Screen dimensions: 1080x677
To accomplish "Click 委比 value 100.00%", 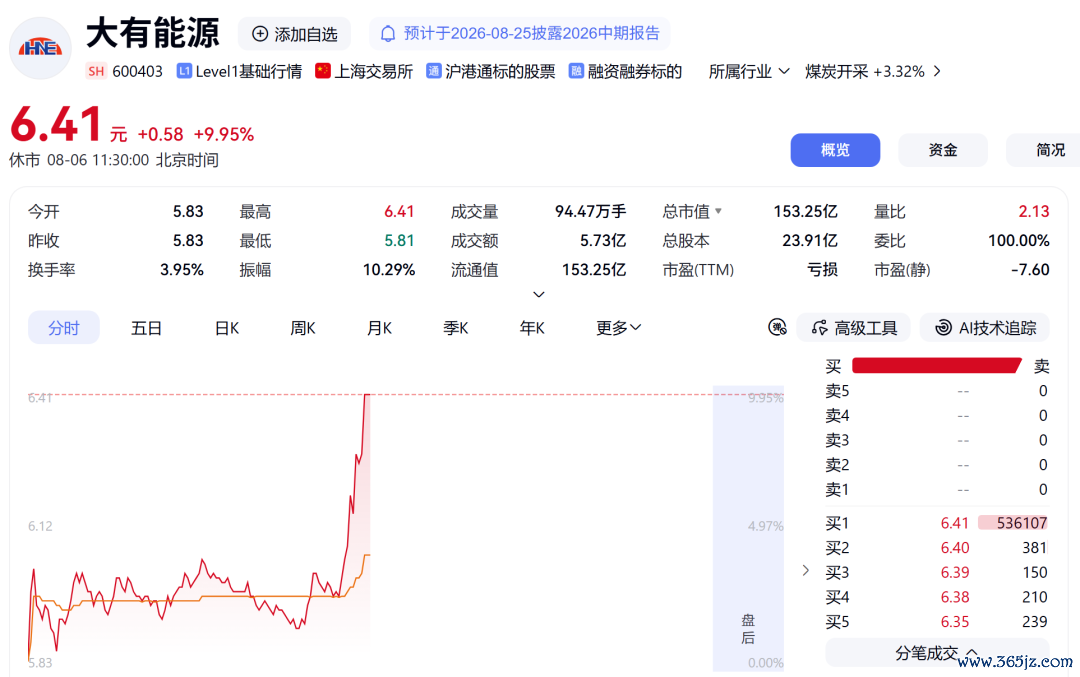I will point(1019,241).
